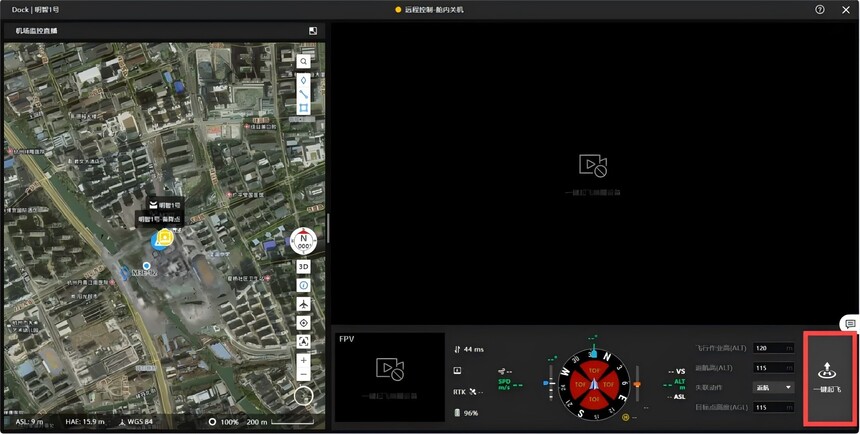
Task: Reset map orientation with the N compass
Action: (303, 241)
